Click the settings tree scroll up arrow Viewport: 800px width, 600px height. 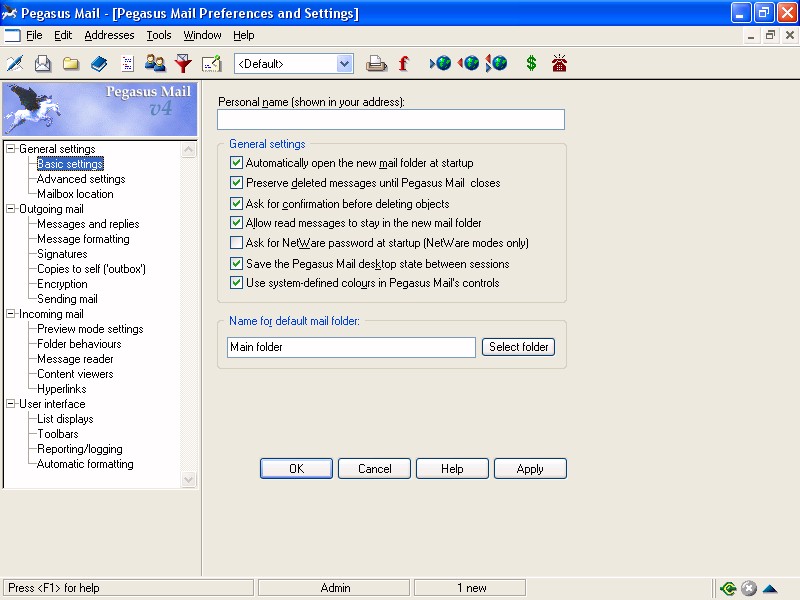click(189, 150)
